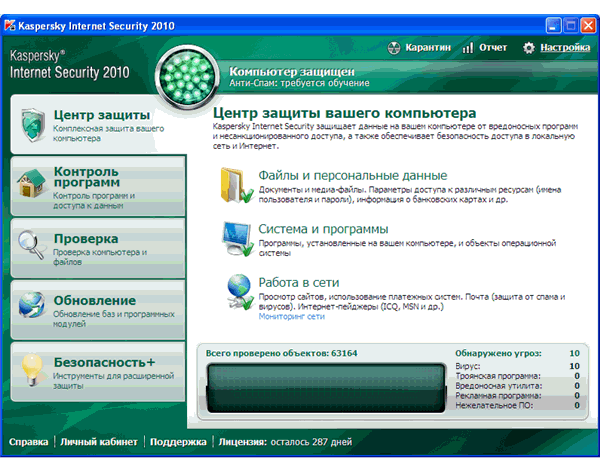Click the light bulb icon of Безопасность+
This screenshot has width=600, height=470.
pyautogui.click(x=32, y=370)
